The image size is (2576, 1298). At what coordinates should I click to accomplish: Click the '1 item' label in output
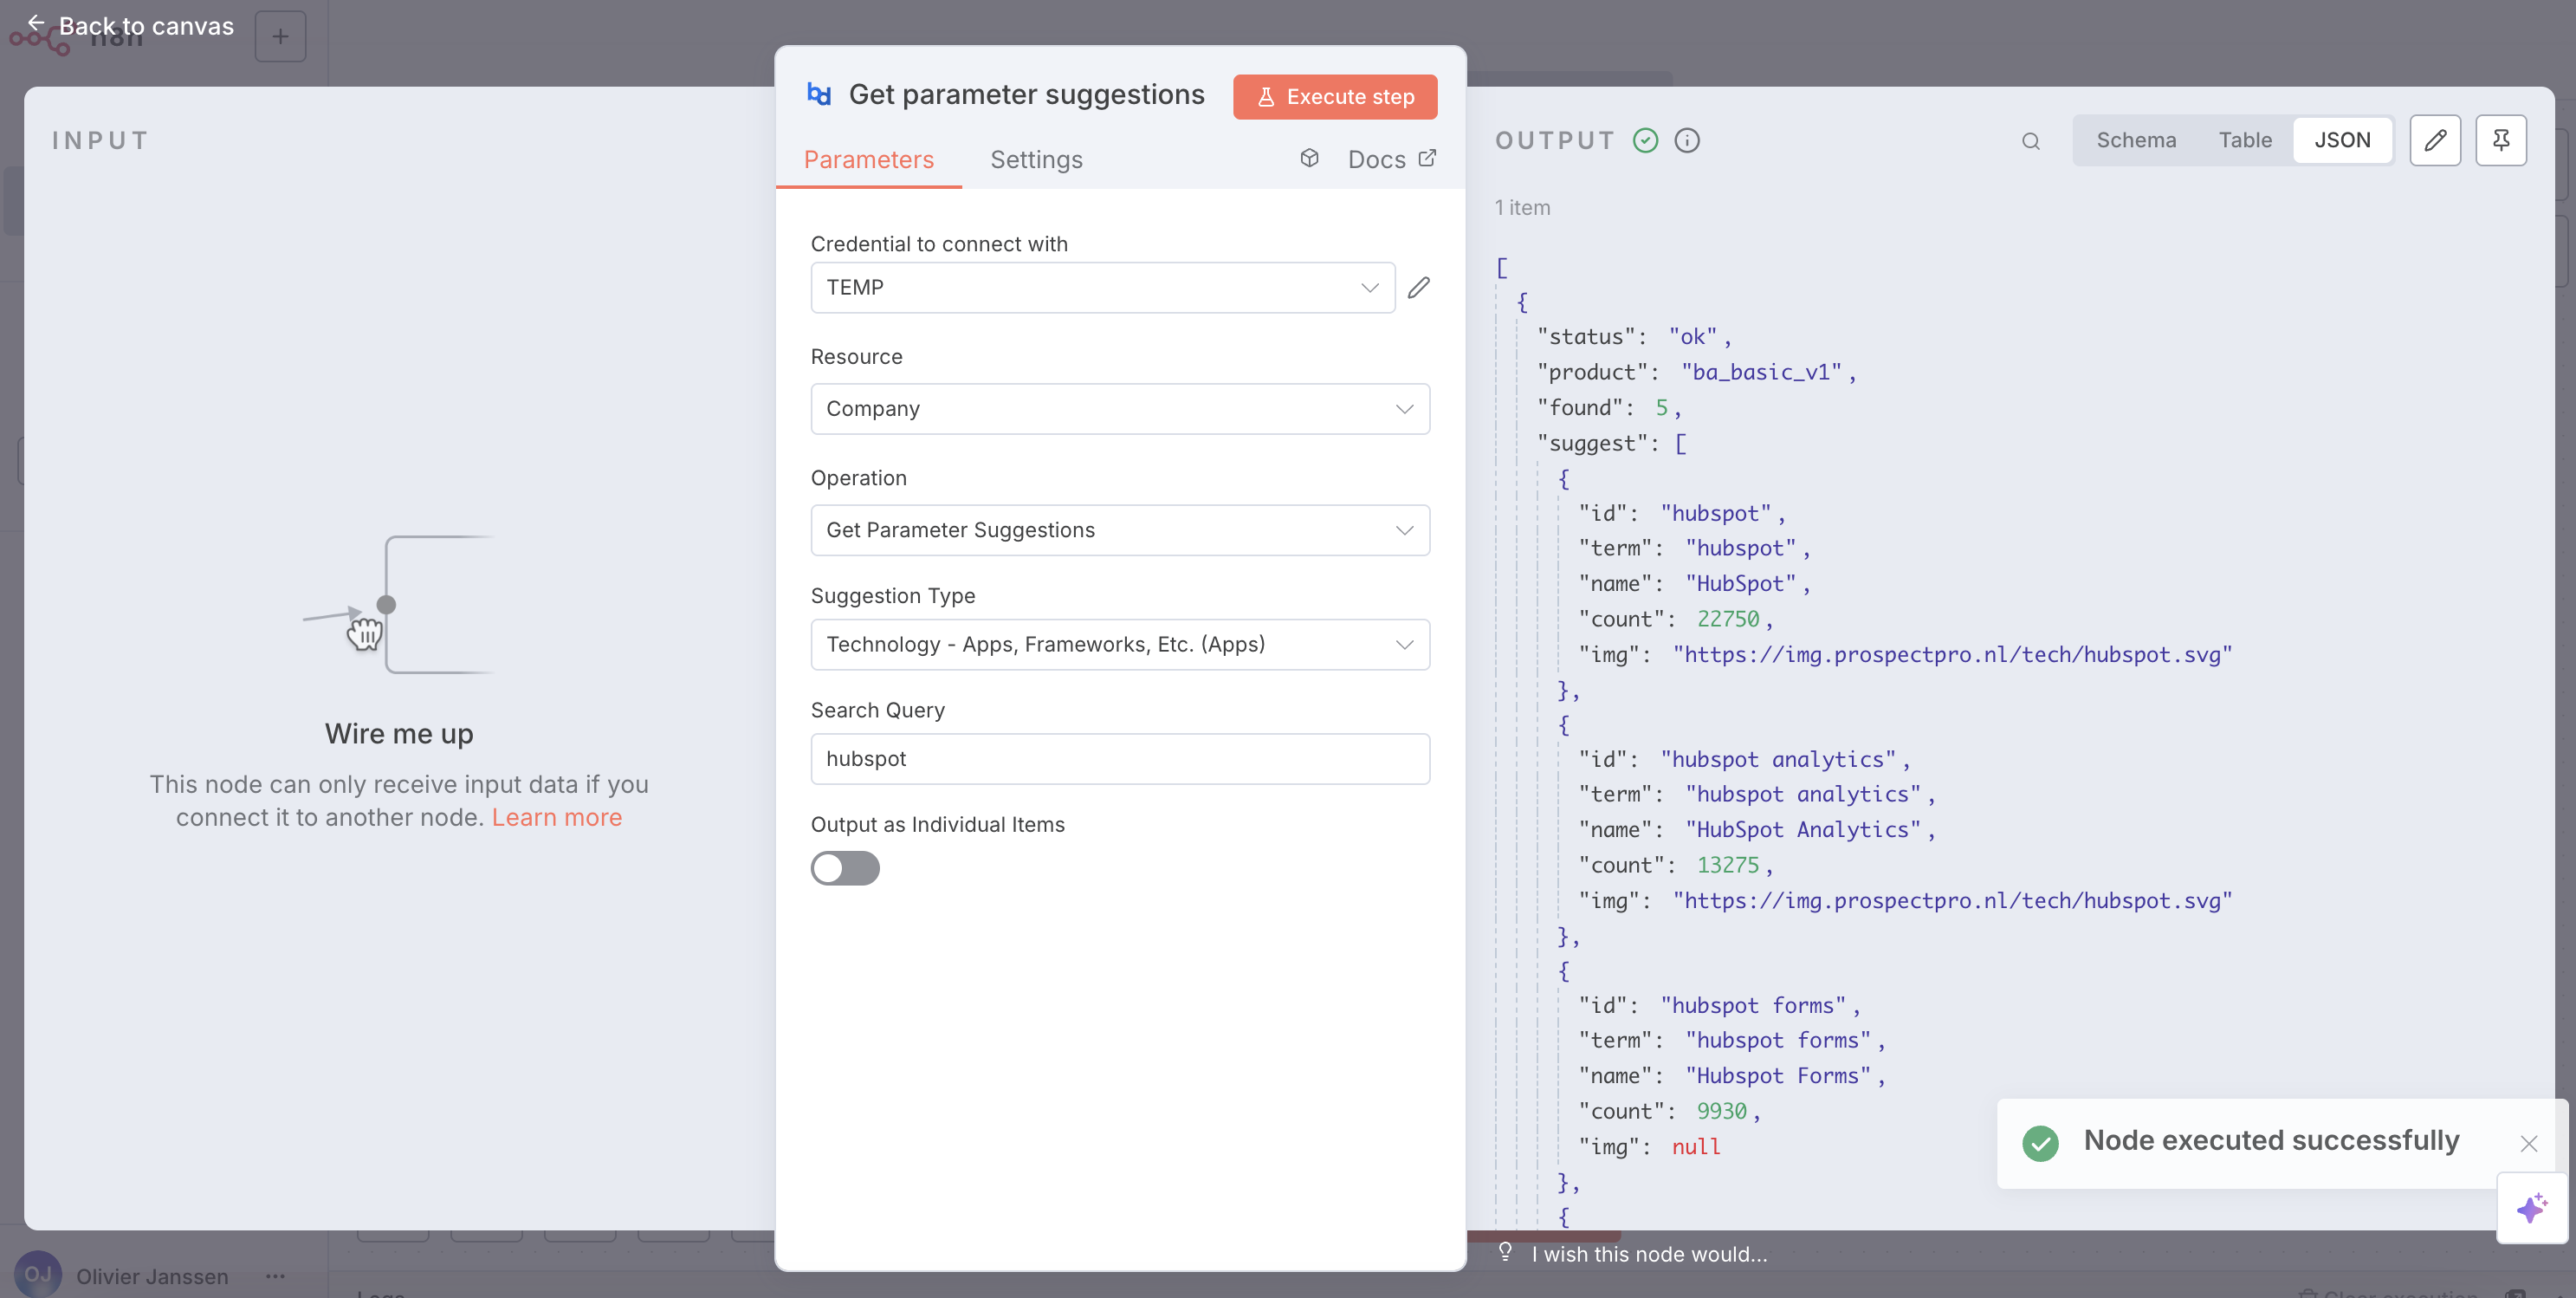[x=1522, y=208]
